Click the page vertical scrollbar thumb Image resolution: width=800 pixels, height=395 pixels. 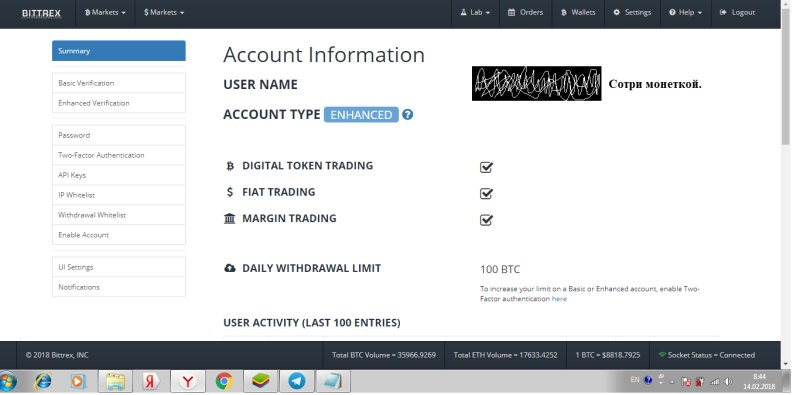[x=786, y=87]
